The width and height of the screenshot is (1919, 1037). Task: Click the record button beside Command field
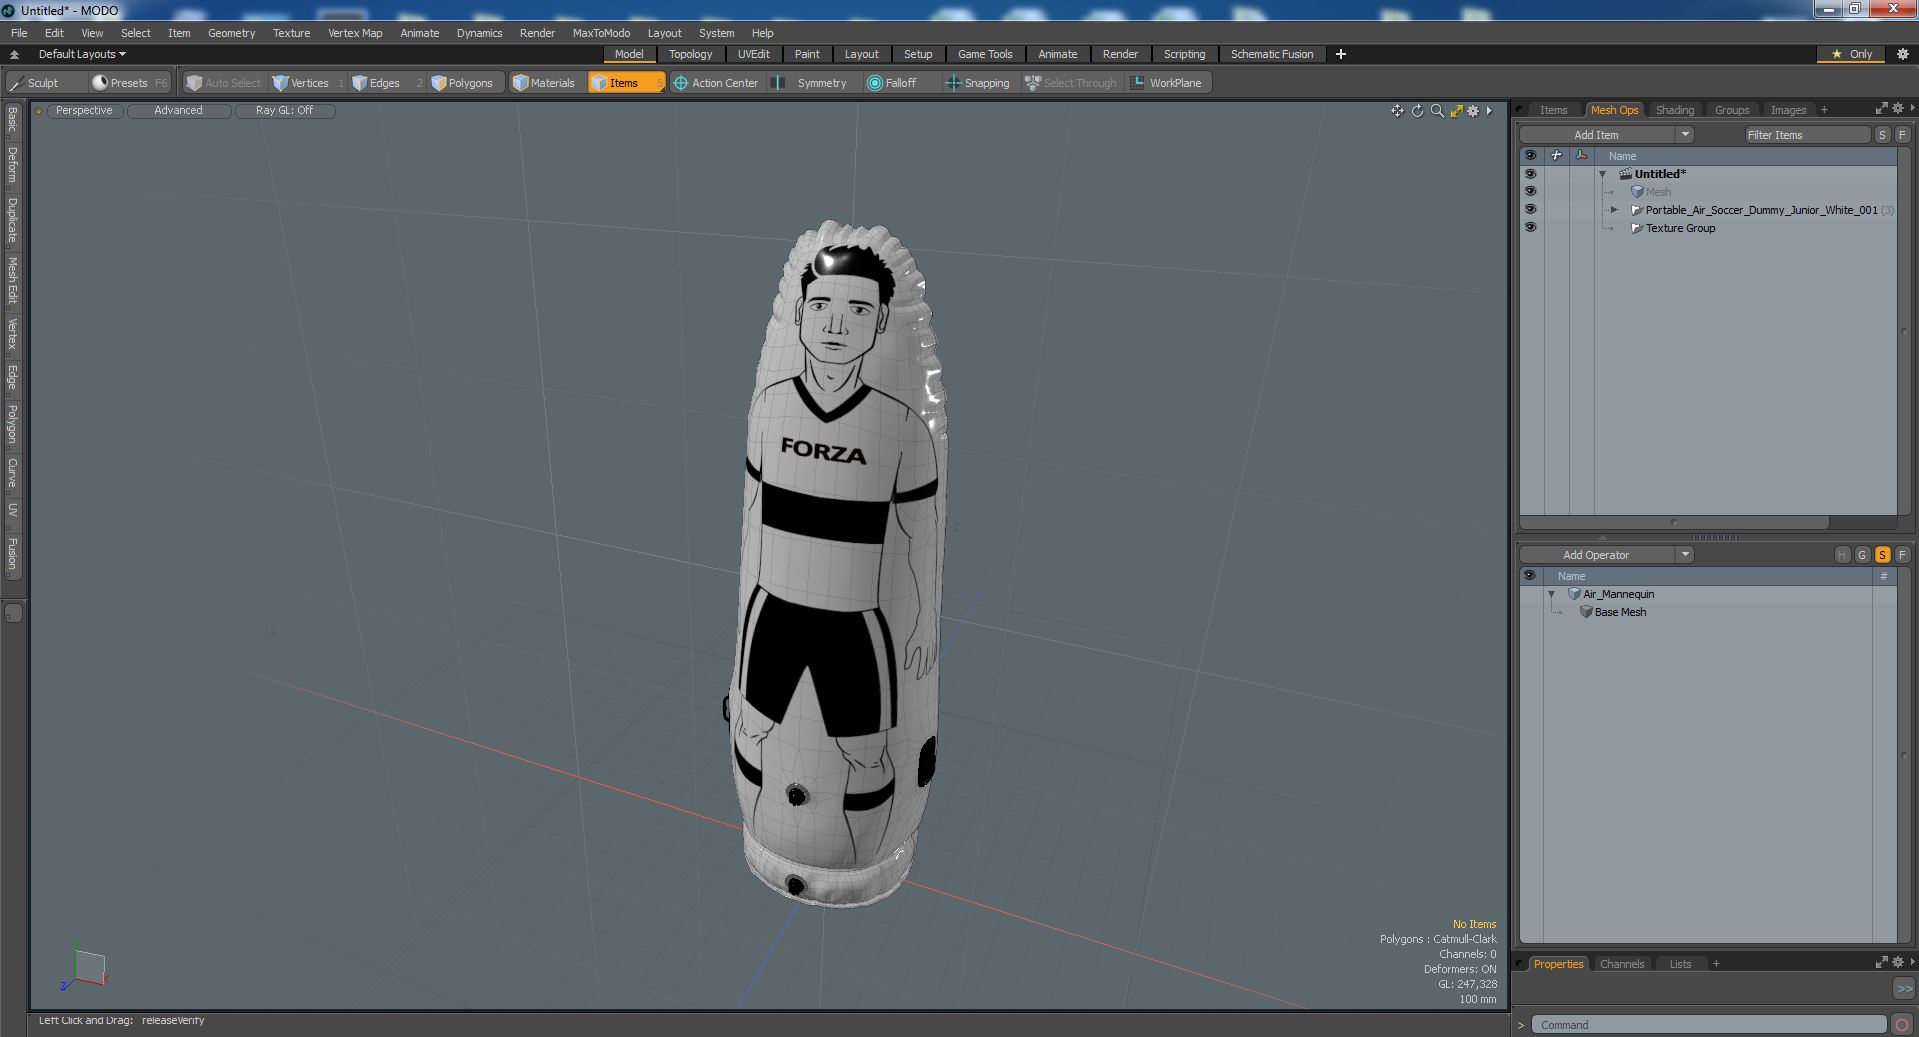pos(1901,1024)
